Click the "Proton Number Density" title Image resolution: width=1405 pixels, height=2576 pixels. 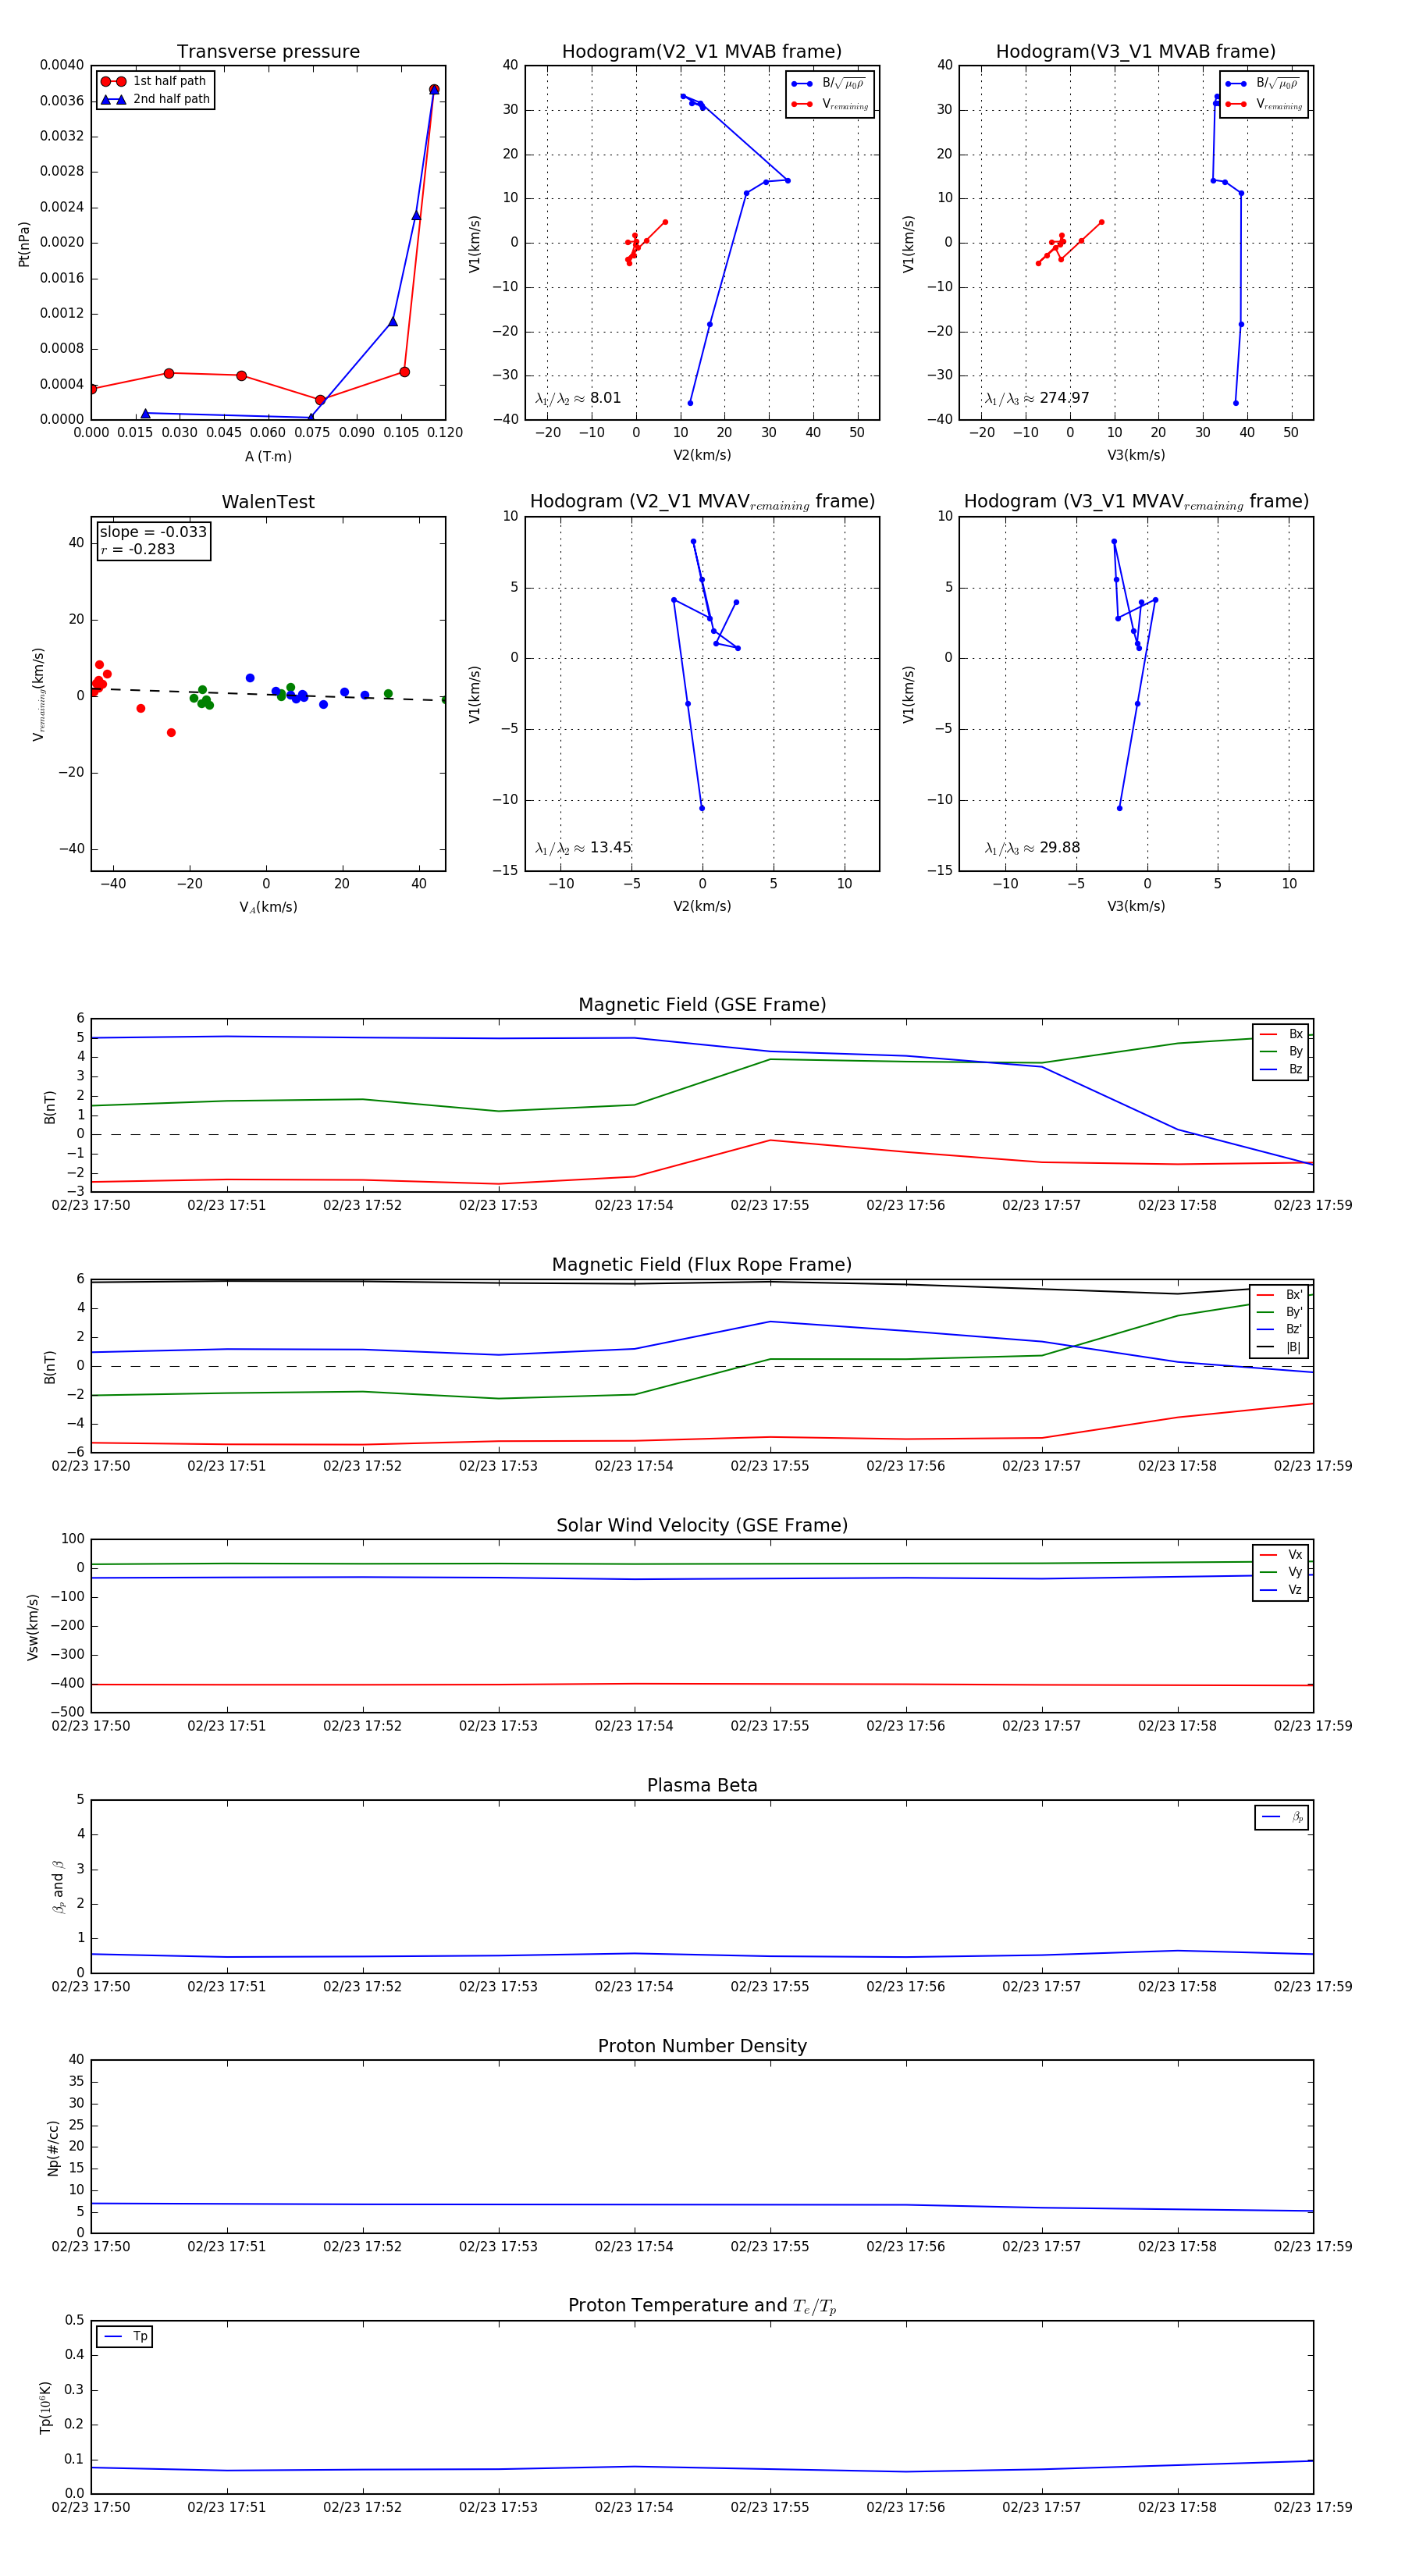coord(702,2046)
